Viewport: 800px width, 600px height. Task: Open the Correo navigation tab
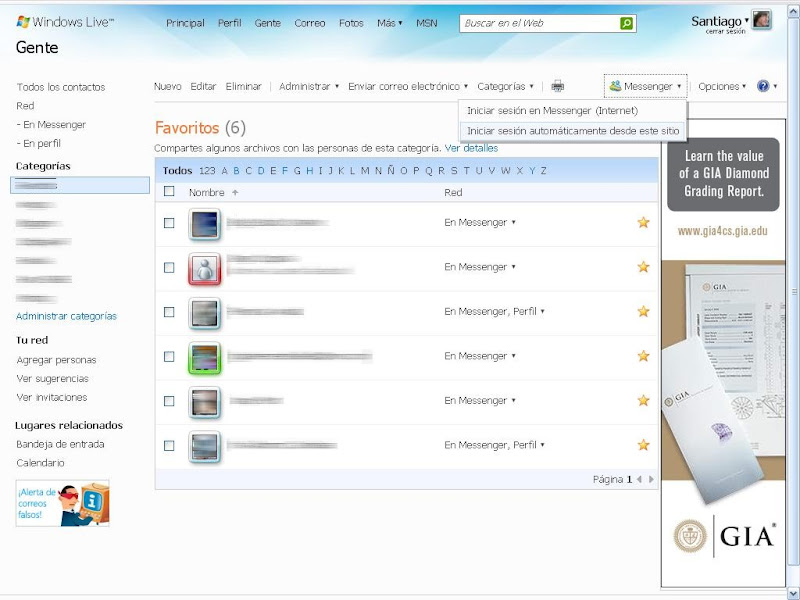point(310,23)
